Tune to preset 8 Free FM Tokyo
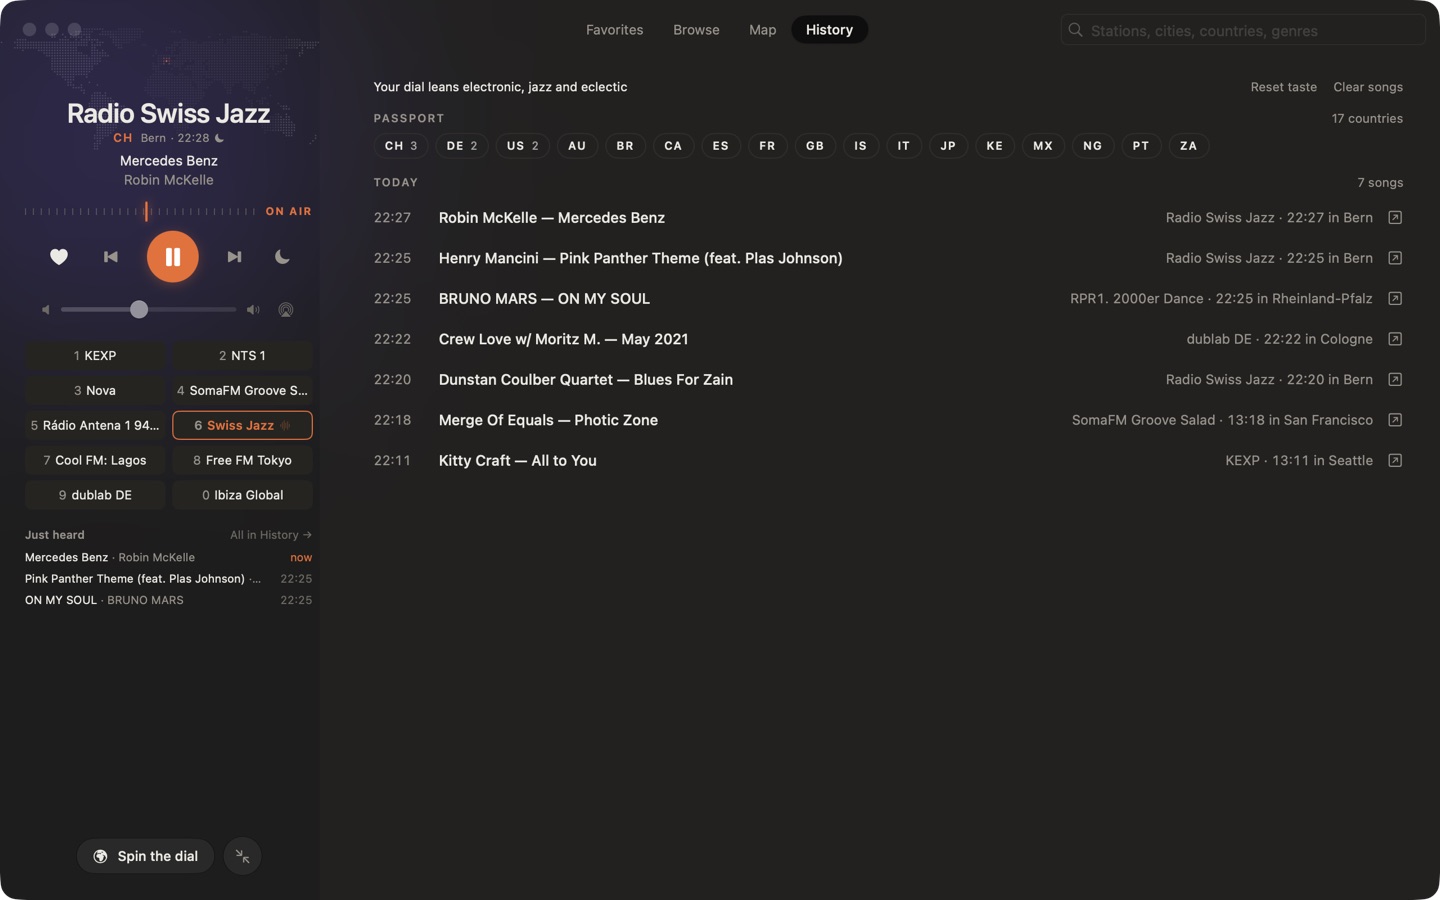The image size is (1440, 900). click(243, 460)
